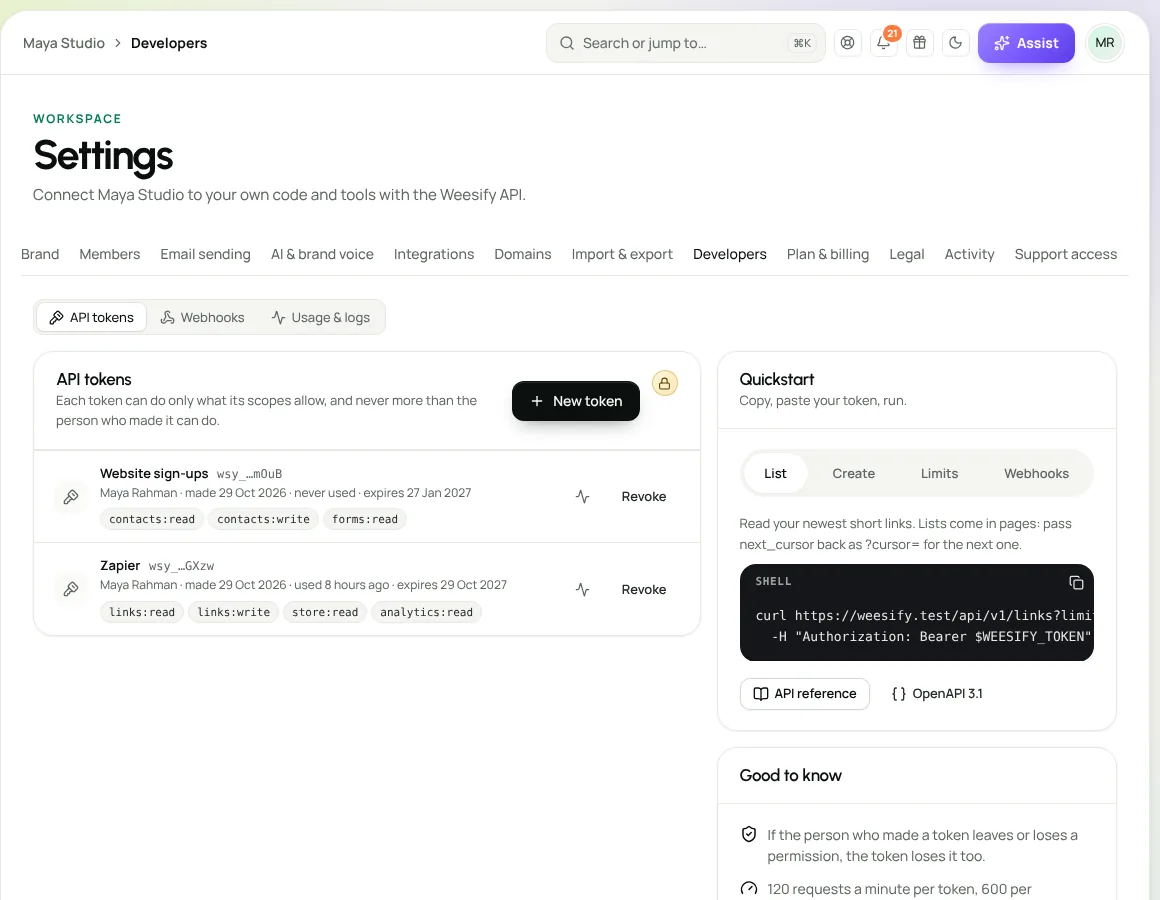The height and width of the screenshot is (900, 1160).
Task: Copy the shell code snippet
Action: (1076, 583)
